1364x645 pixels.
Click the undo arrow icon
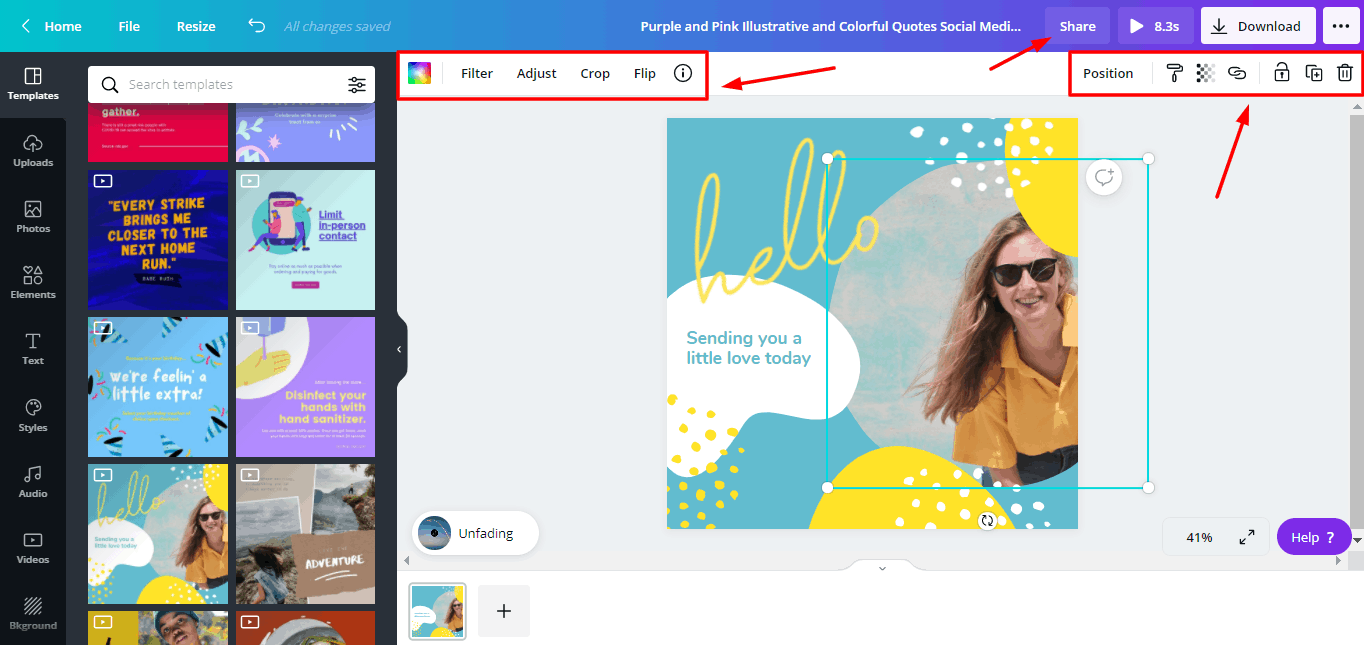pos(257,26)
